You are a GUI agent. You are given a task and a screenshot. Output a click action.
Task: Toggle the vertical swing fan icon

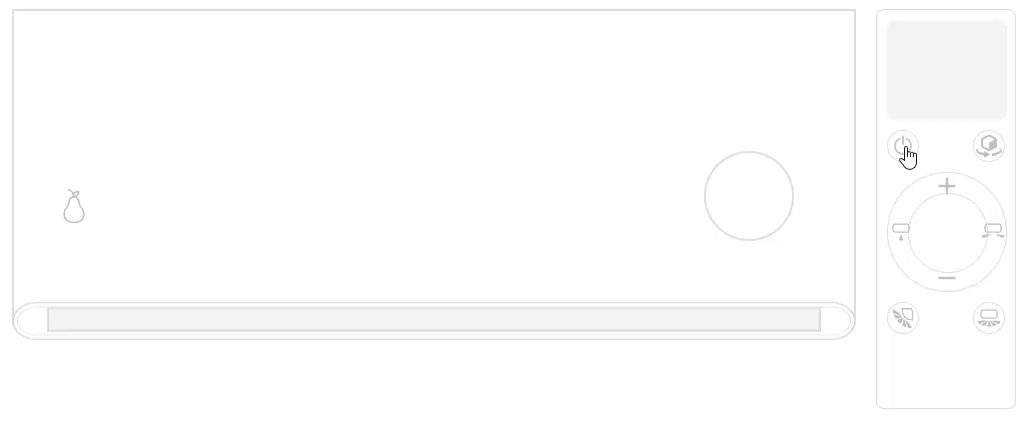[x=902, y=317]
